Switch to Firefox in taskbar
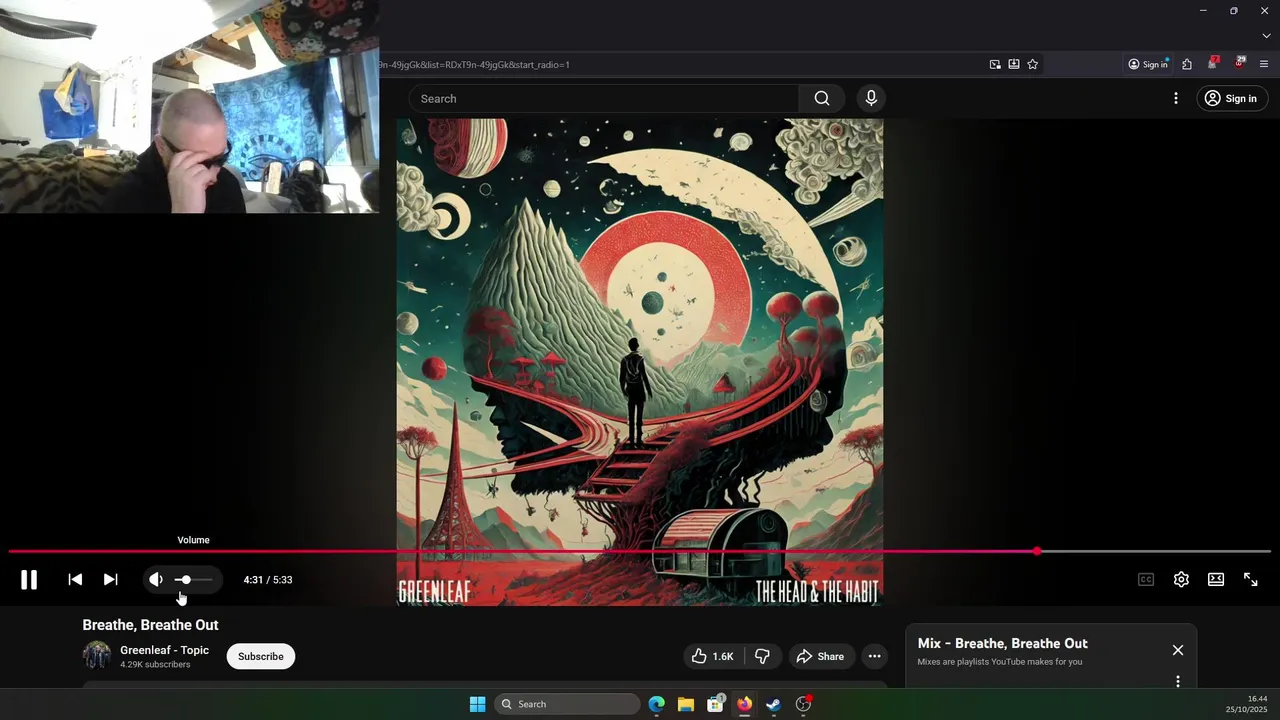This screenshot has width=1280, height=720. [x=744, y=704]
